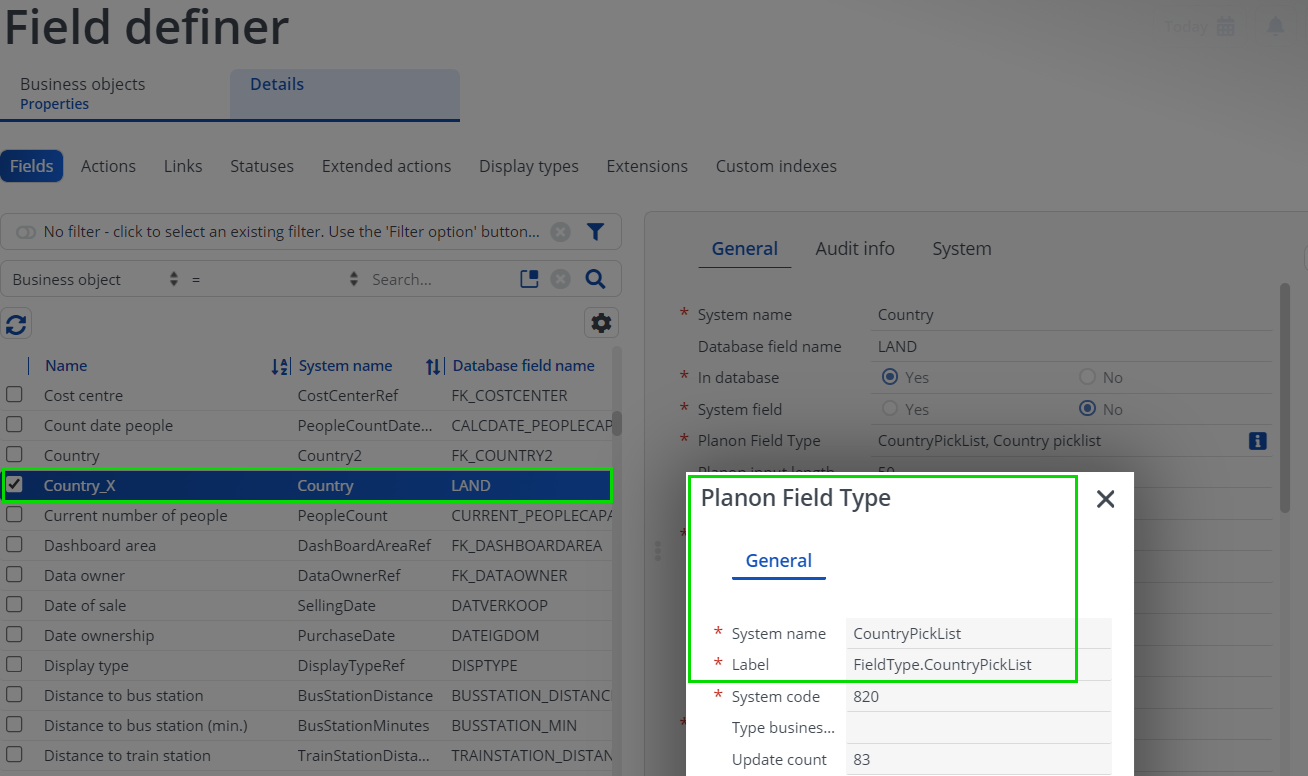The image size is (1308, 776).
Task: Open the Extensions tab
Action: 647,166
